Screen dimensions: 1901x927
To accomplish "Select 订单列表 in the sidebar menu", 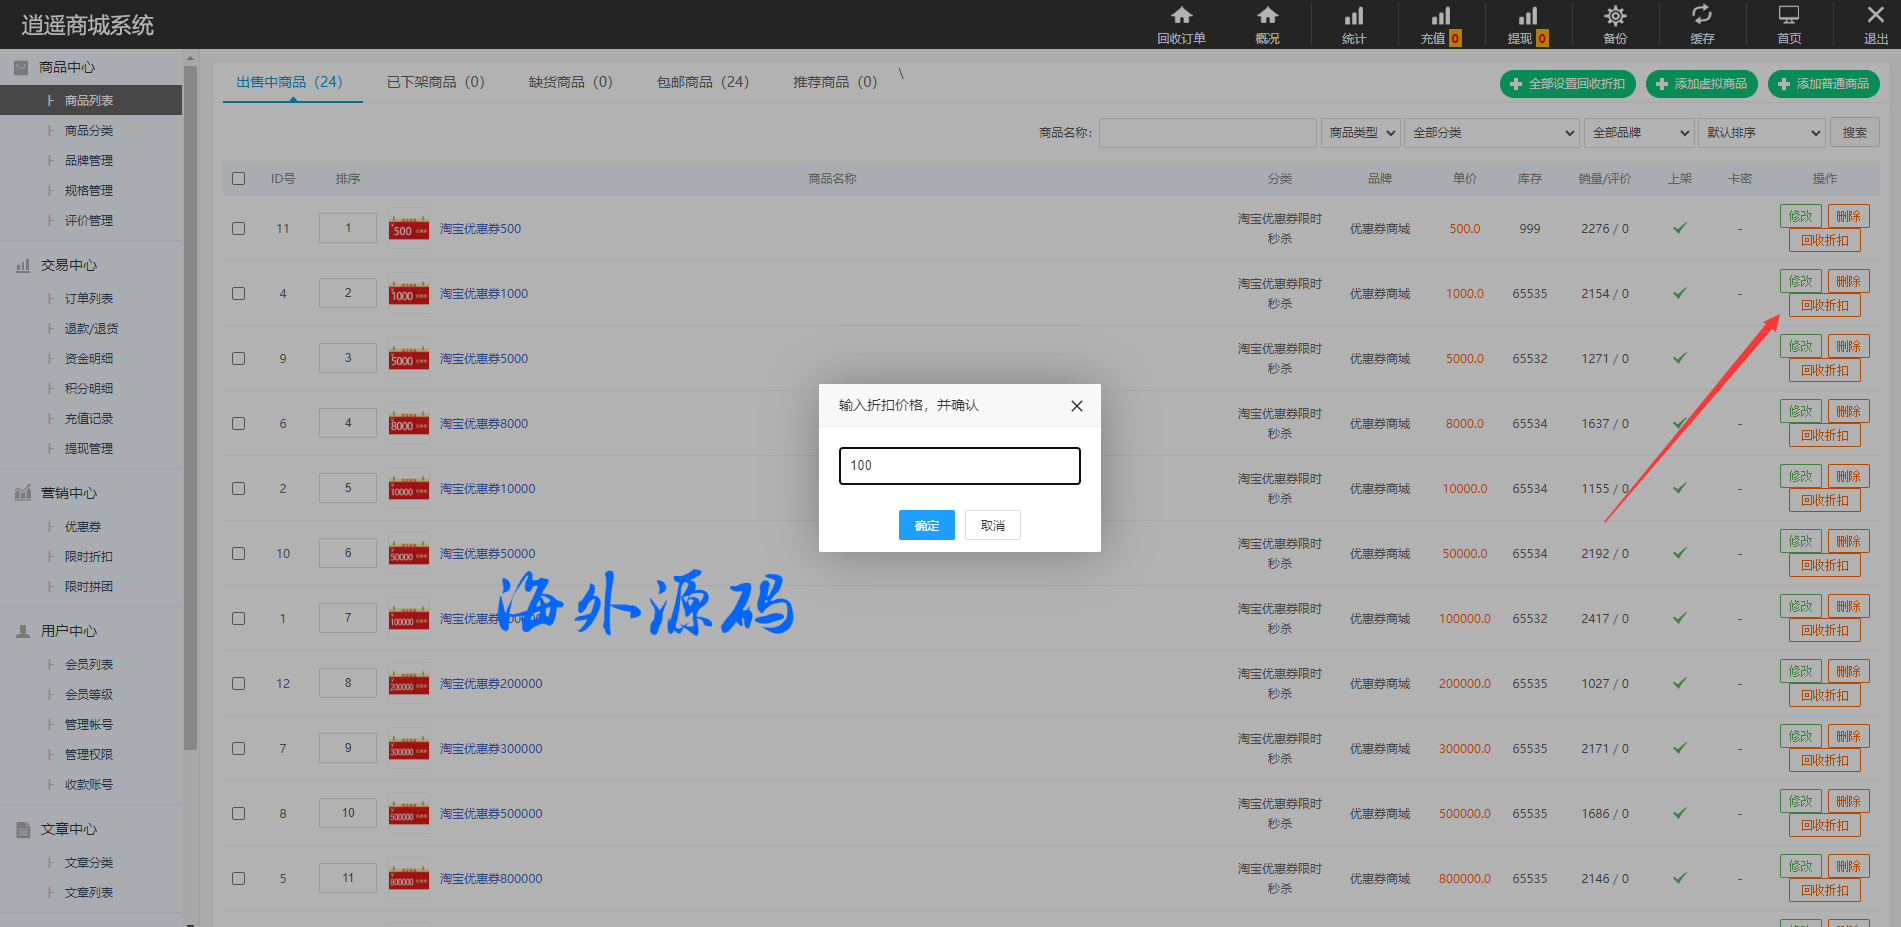I will point(89,299).
